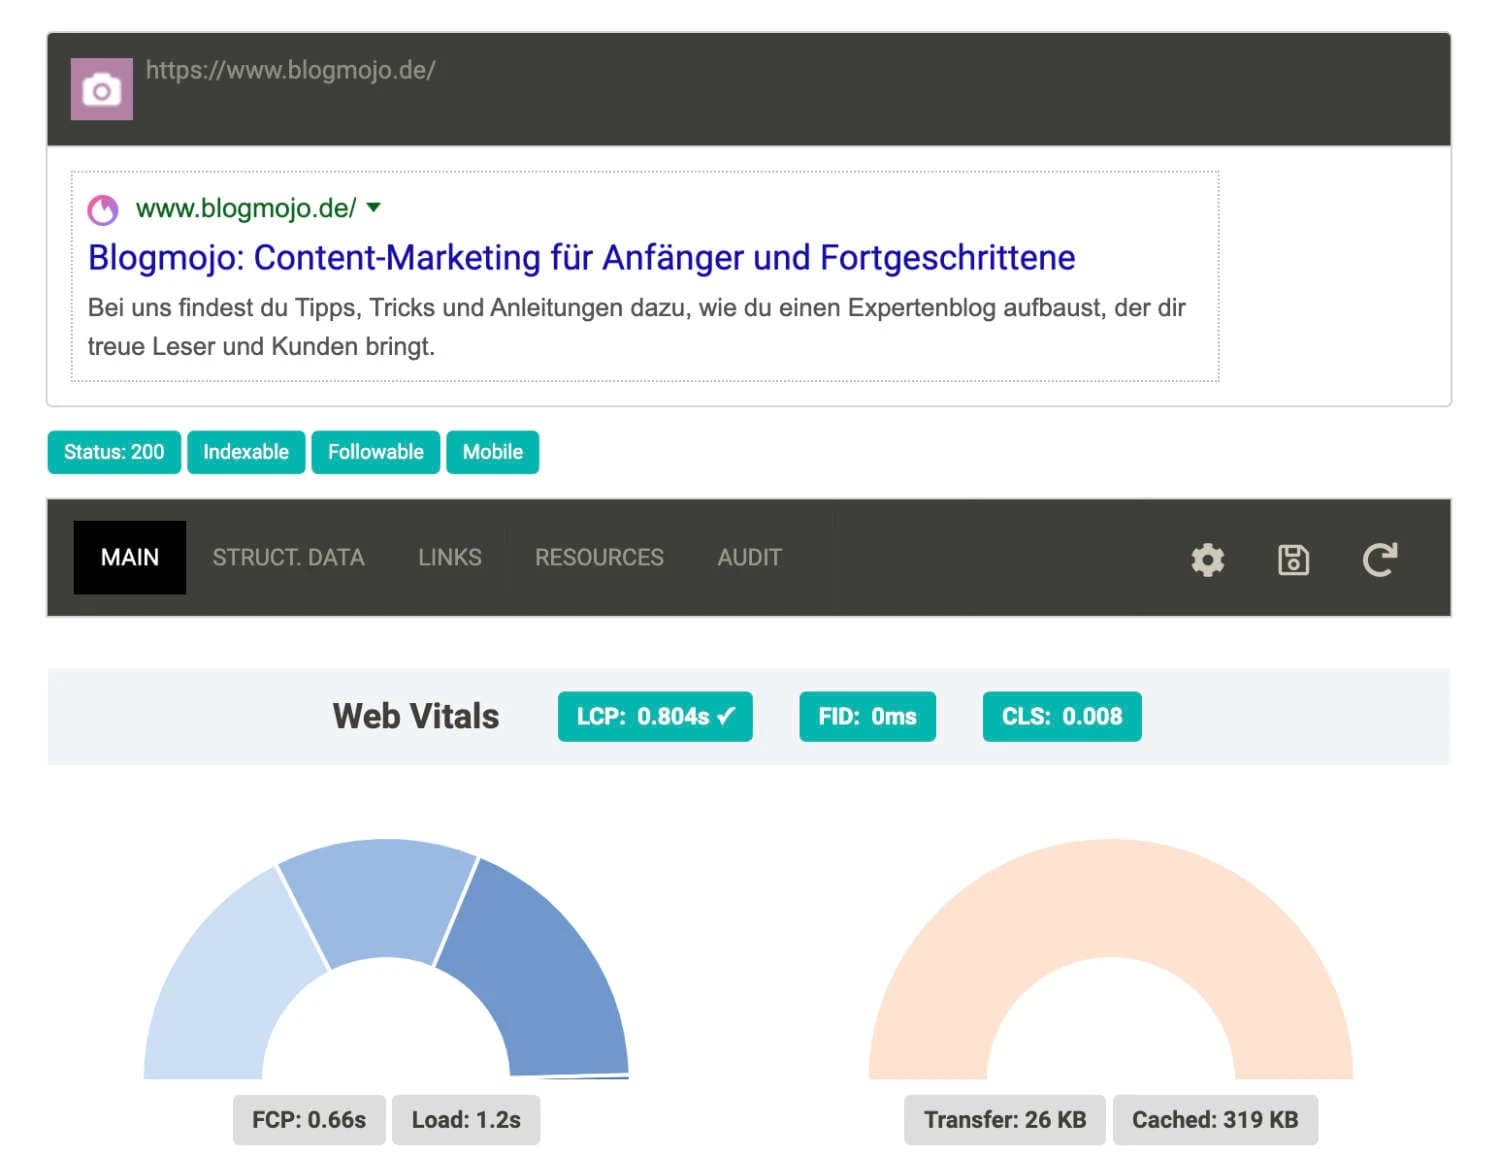The height and width of the screenshot is (1154, 1500).
Task: Select the RESOURCES tab
Action: click(599, 557)
